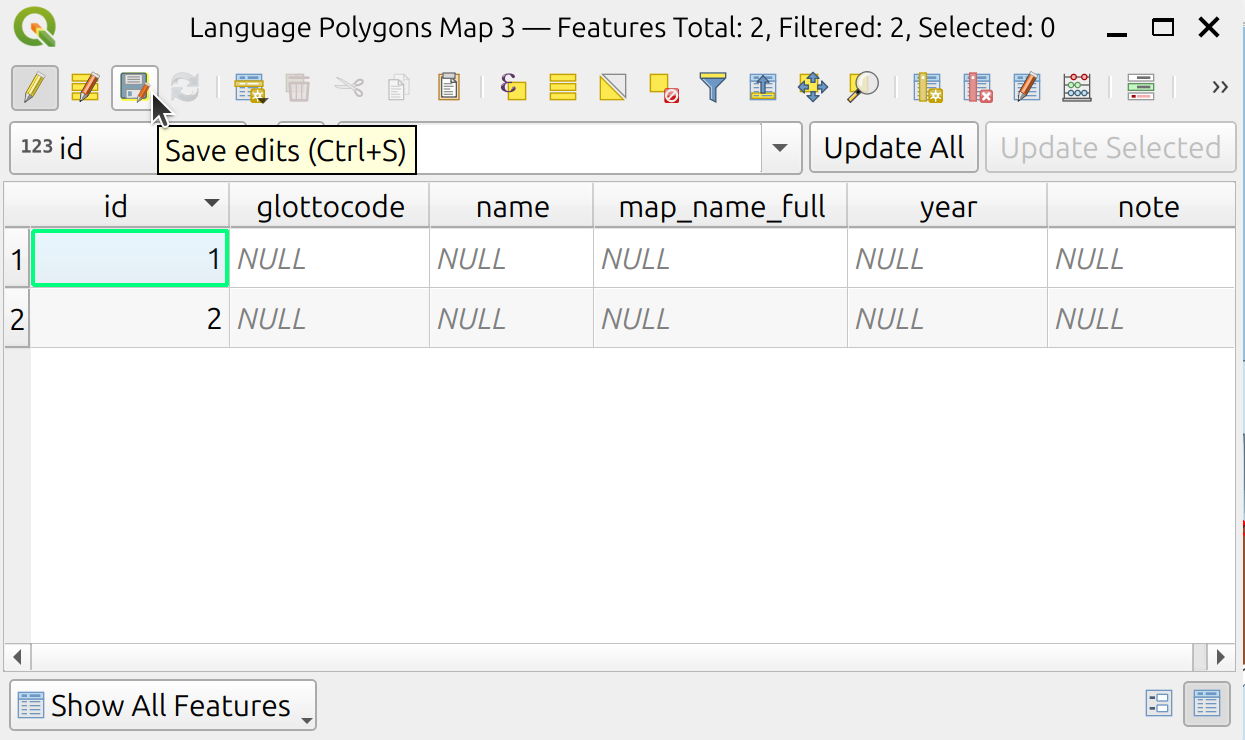Zoom map to the selected rows

click(862, 88)
